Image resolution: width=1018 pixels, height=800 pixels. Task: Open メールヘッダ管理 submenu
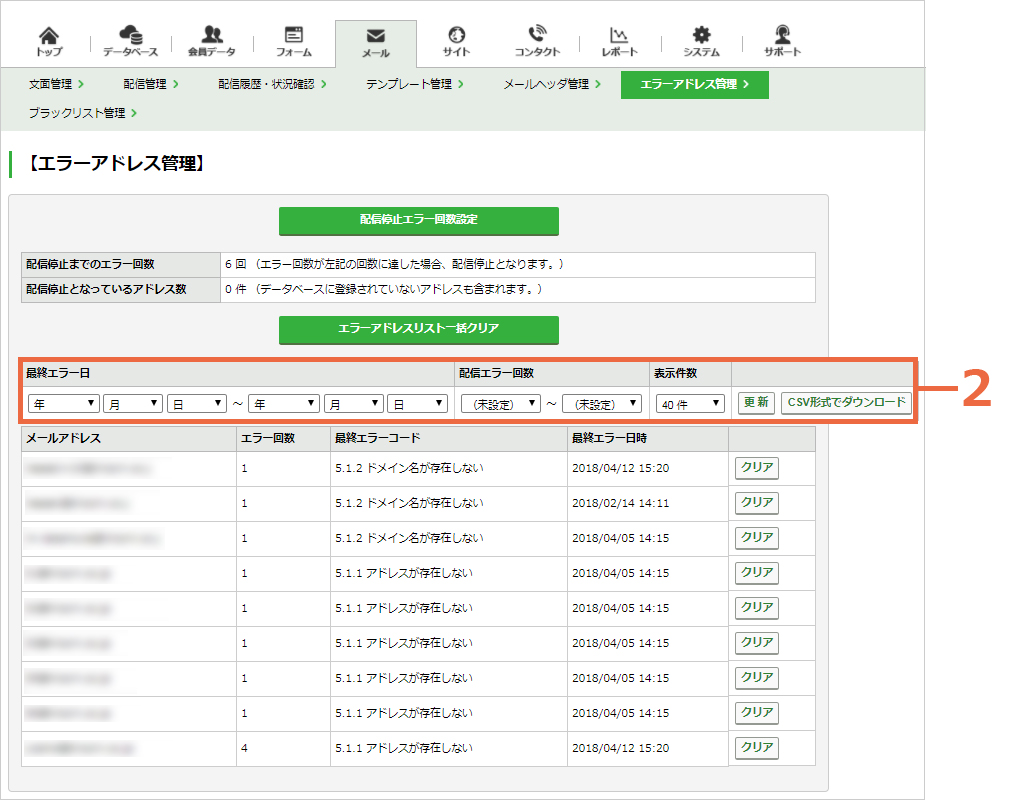coord(552,84)
